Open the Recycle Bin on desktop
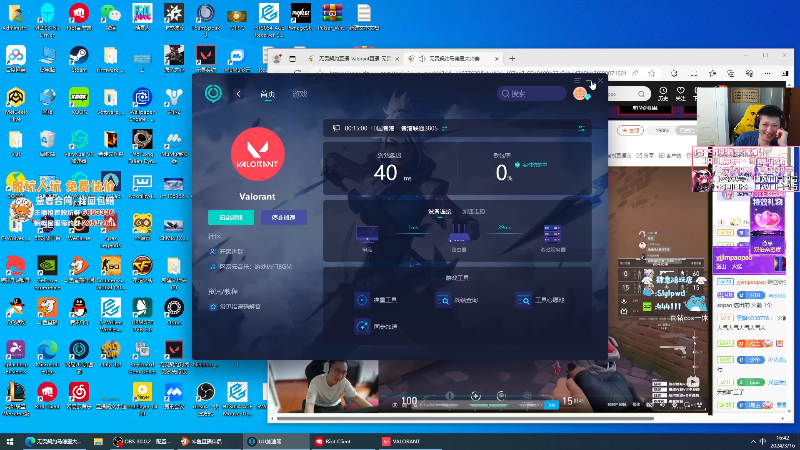 coord(47,143)
